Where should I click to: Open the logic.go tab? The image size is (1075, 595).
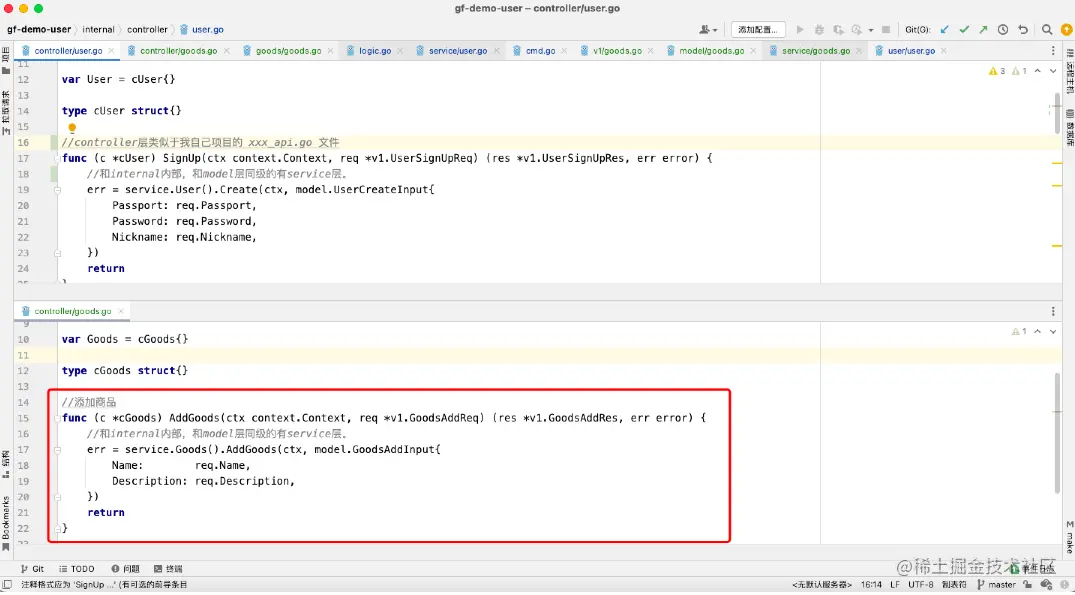pyautogui.click(x=375, y=51)
